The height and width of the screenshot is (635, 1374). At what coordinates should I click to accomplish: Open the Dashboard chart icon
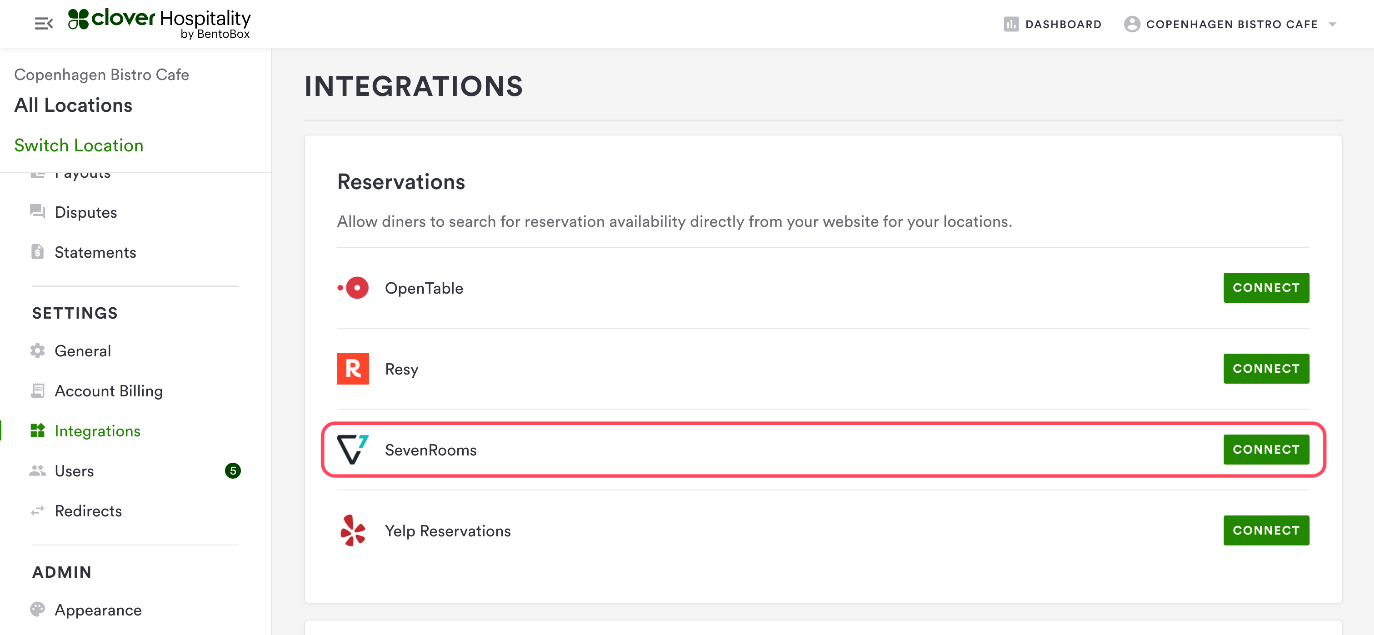1011,24
